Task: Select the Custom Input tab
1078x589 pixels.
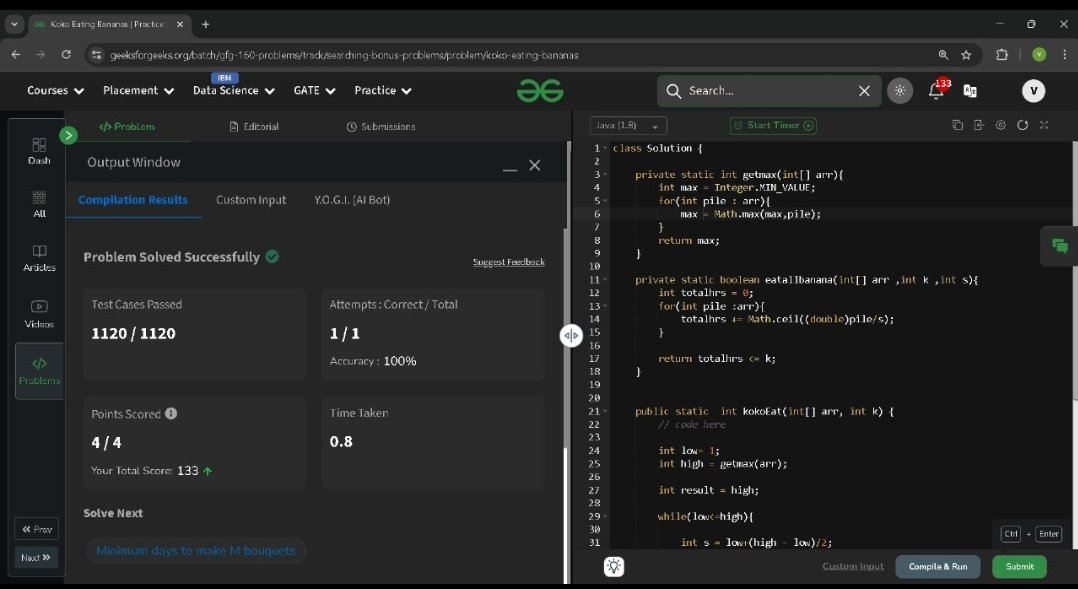Action: point(251,200)
